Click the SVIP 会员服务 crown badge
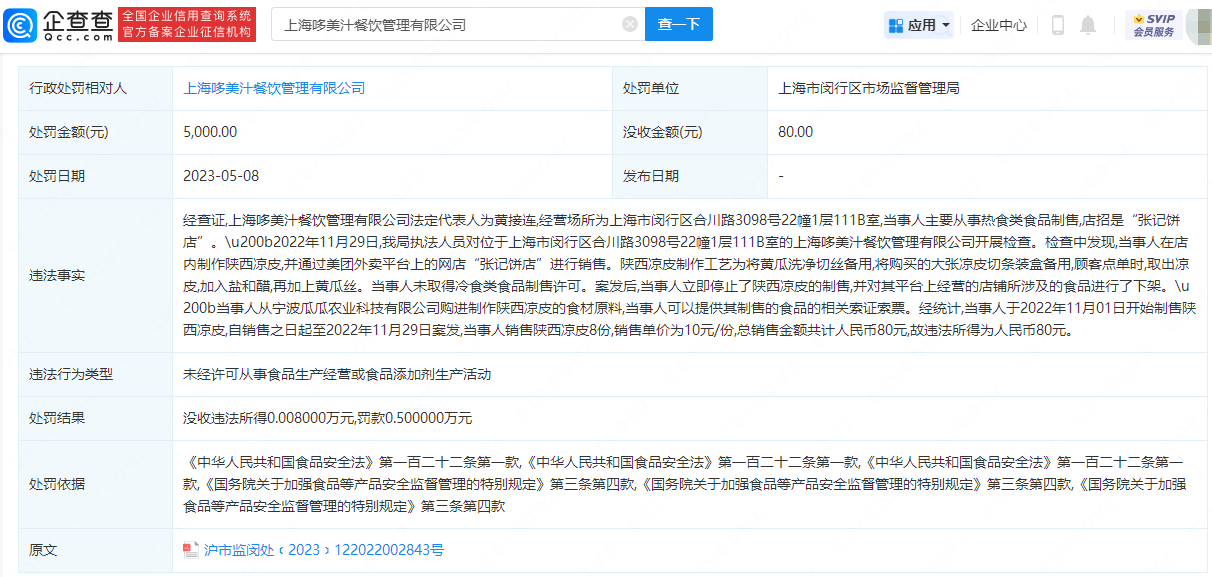Image resolution: width=1212 pixels, height=577 pixels. coord(1153,25)
